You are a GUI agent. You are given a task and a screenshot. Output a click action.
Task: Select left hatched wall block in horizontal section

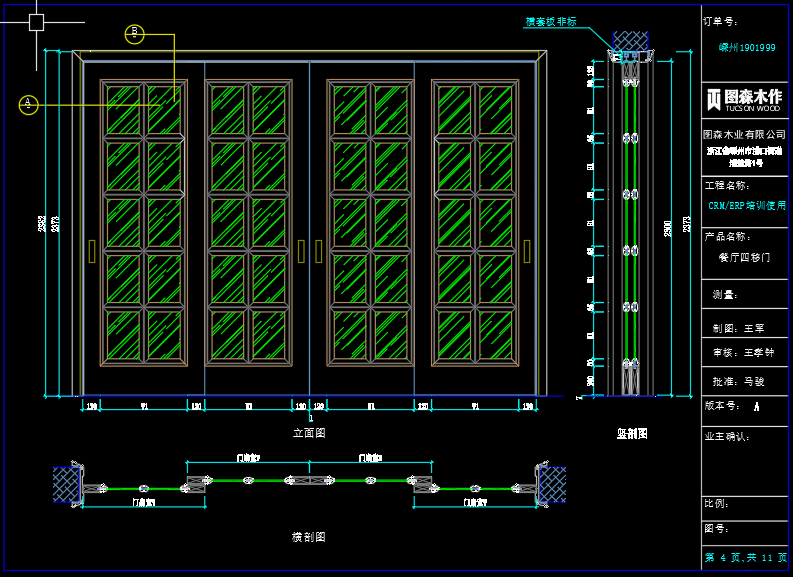click(67, 485)
